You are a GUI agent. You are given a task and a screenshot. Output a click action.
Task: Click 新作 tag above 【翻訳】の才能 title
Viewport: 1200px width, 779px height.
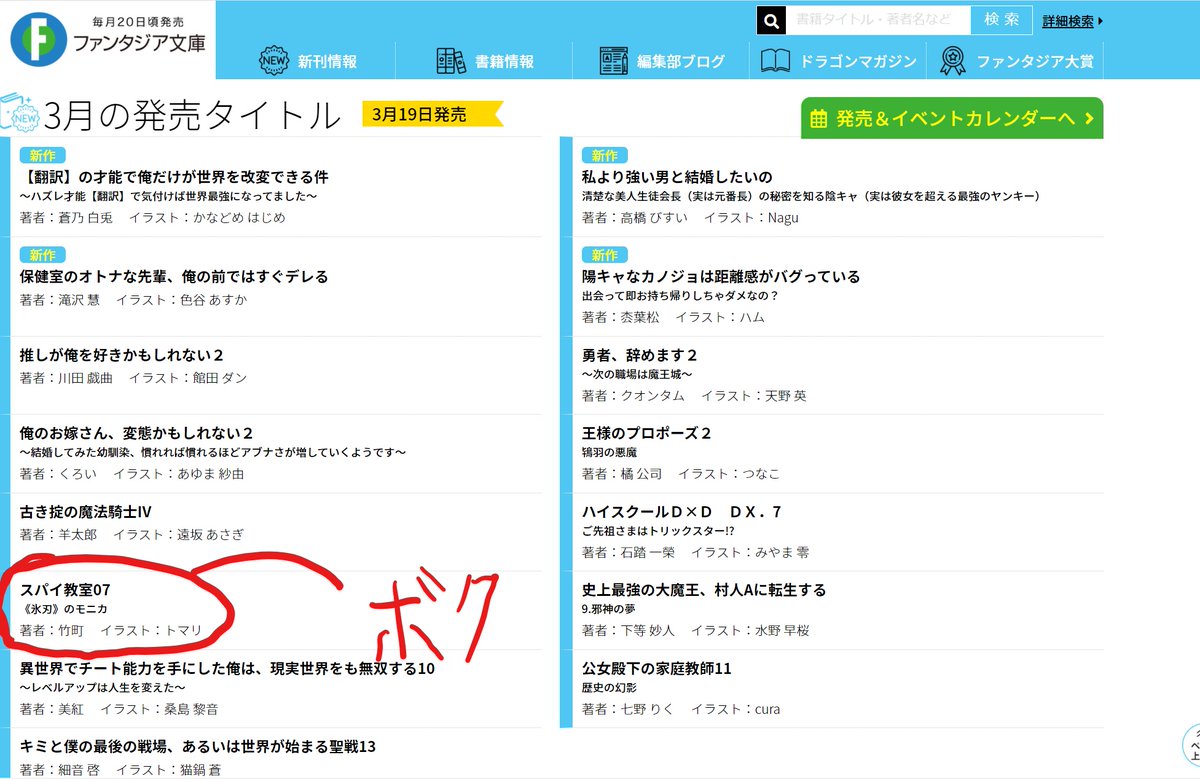click(x=42, y=155)
